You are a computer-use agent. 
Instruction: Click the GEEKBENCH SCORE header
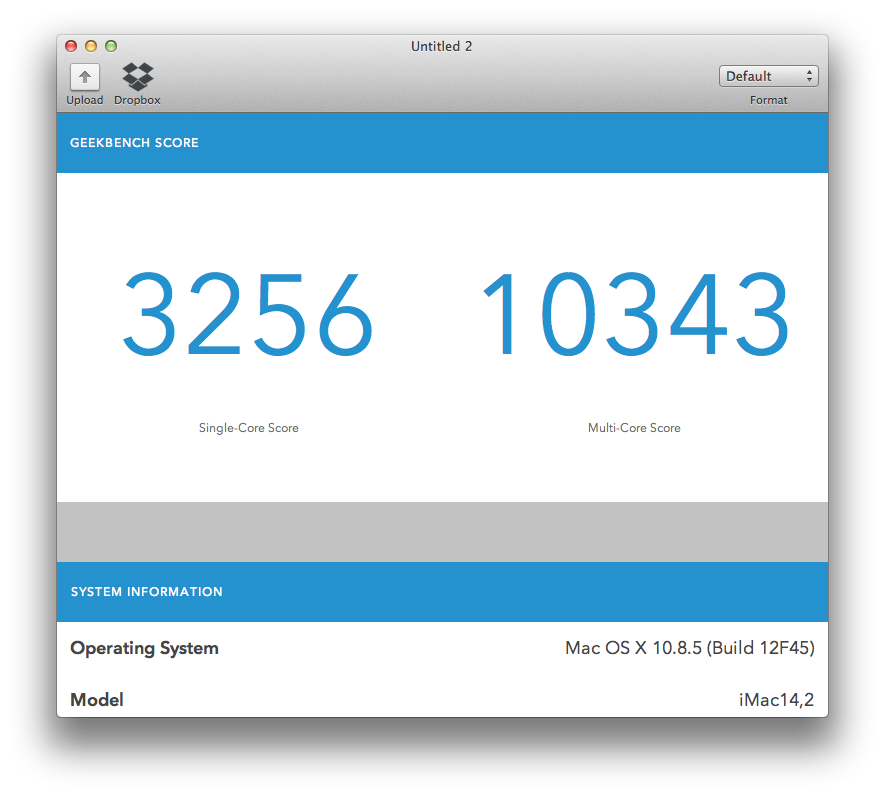pos(134,143)
